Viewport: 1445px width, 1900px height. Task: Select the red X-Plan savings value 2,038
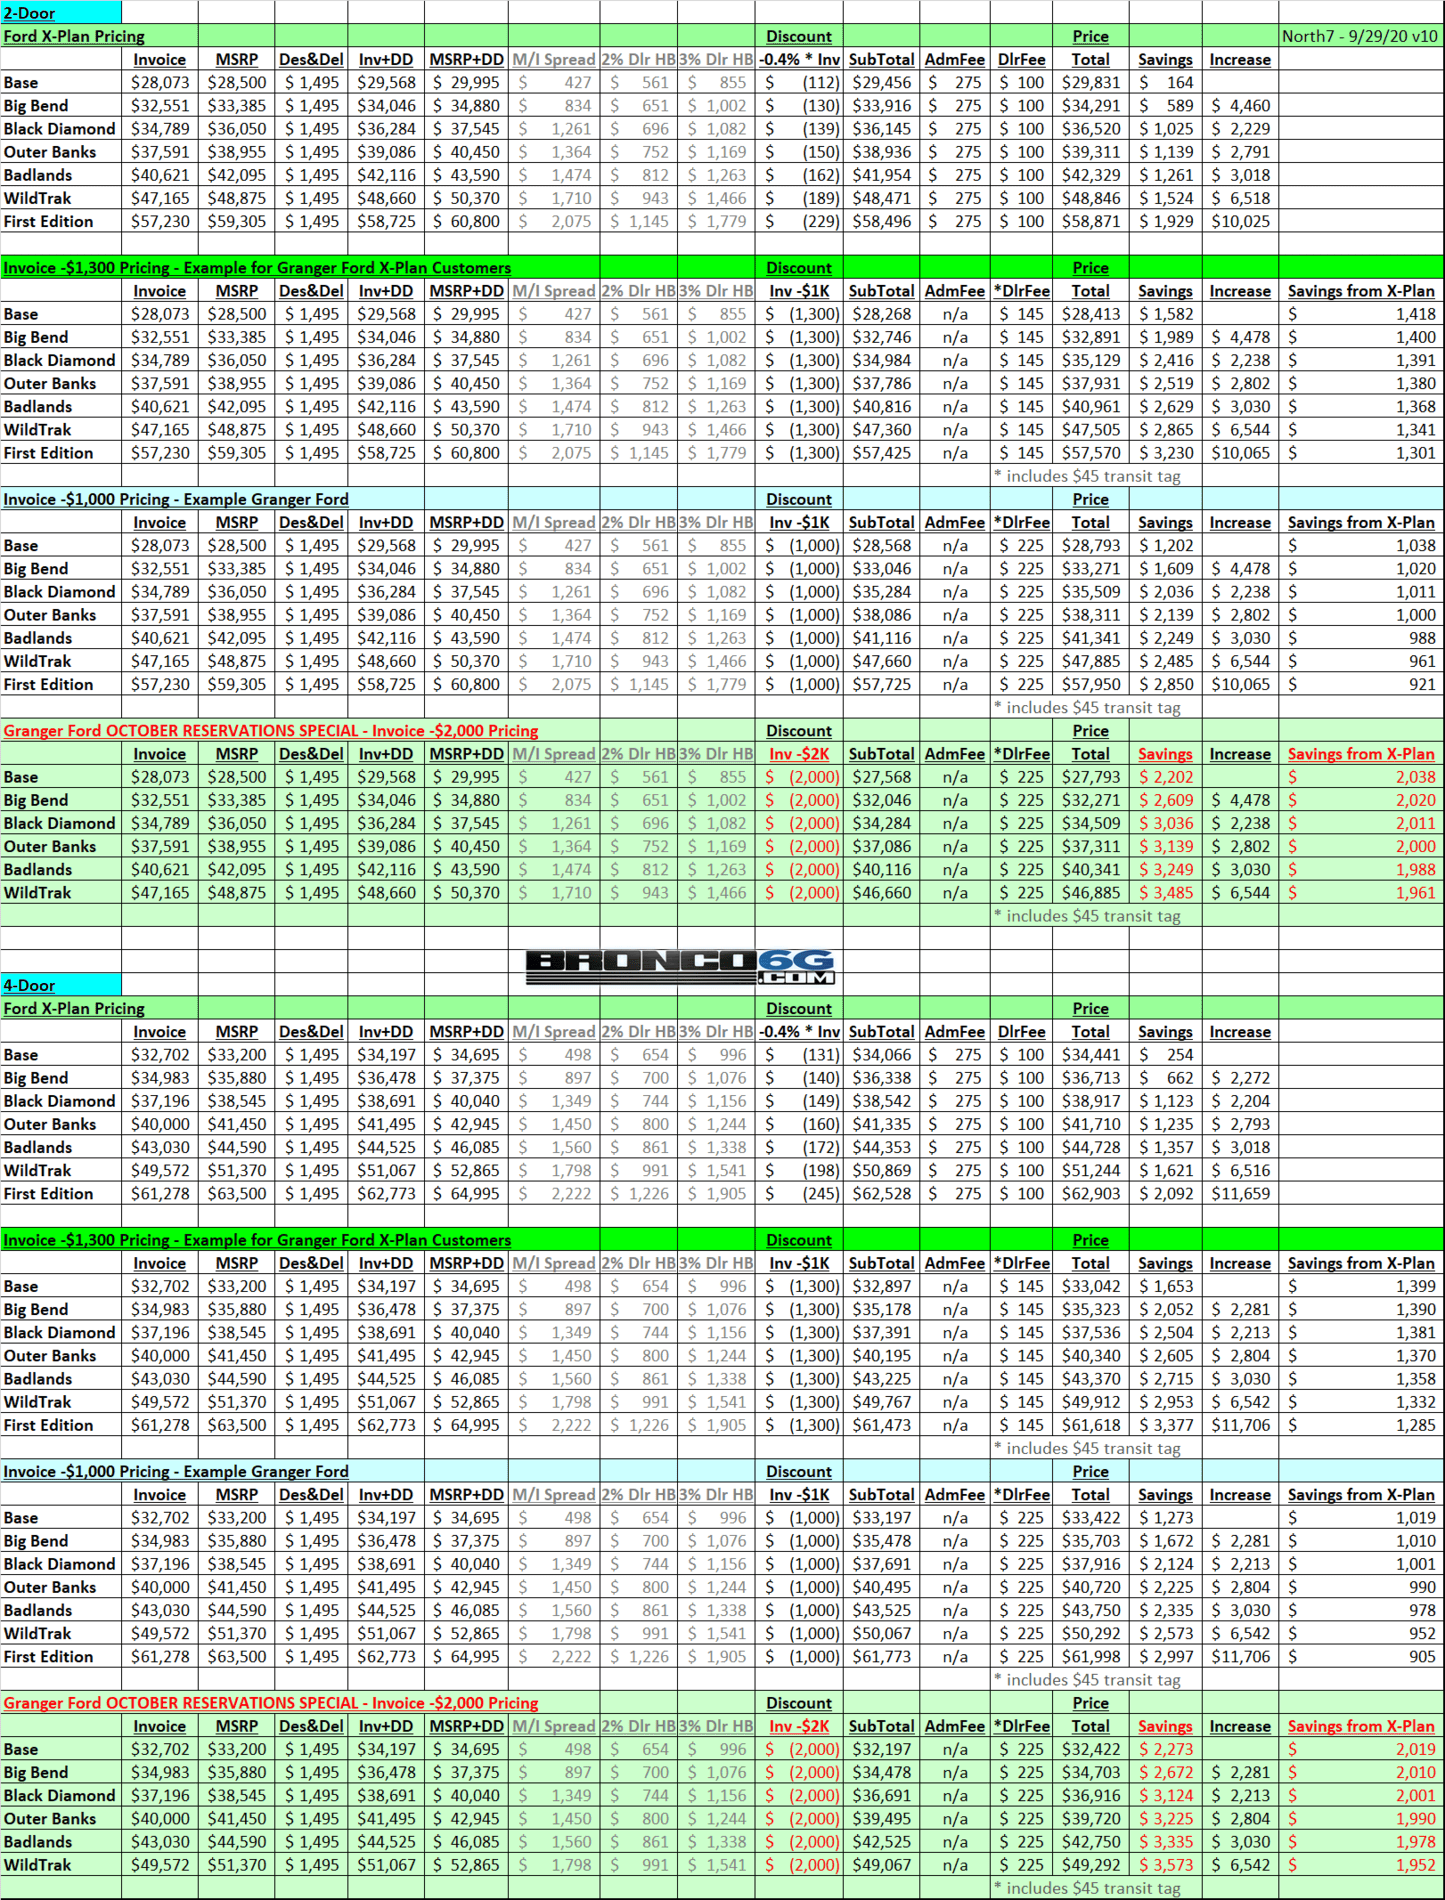tap(1362, 777)
